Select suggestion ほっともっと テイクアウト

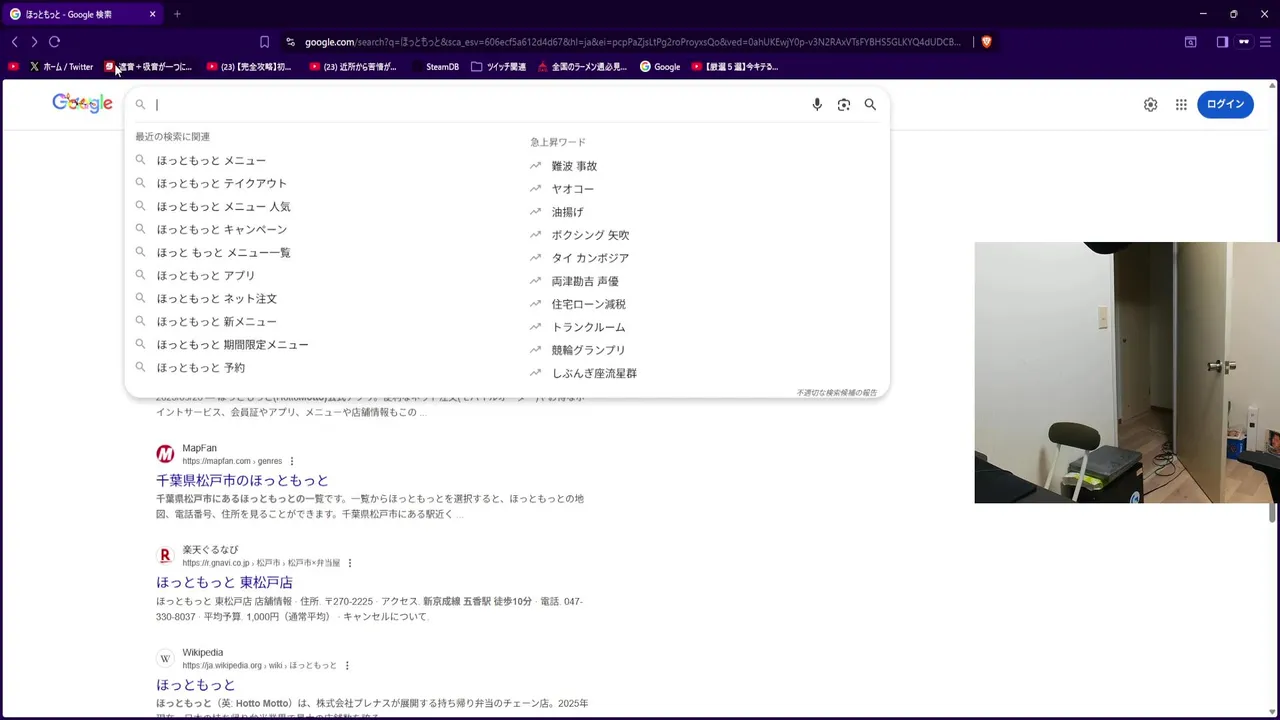tap(221, 183)
